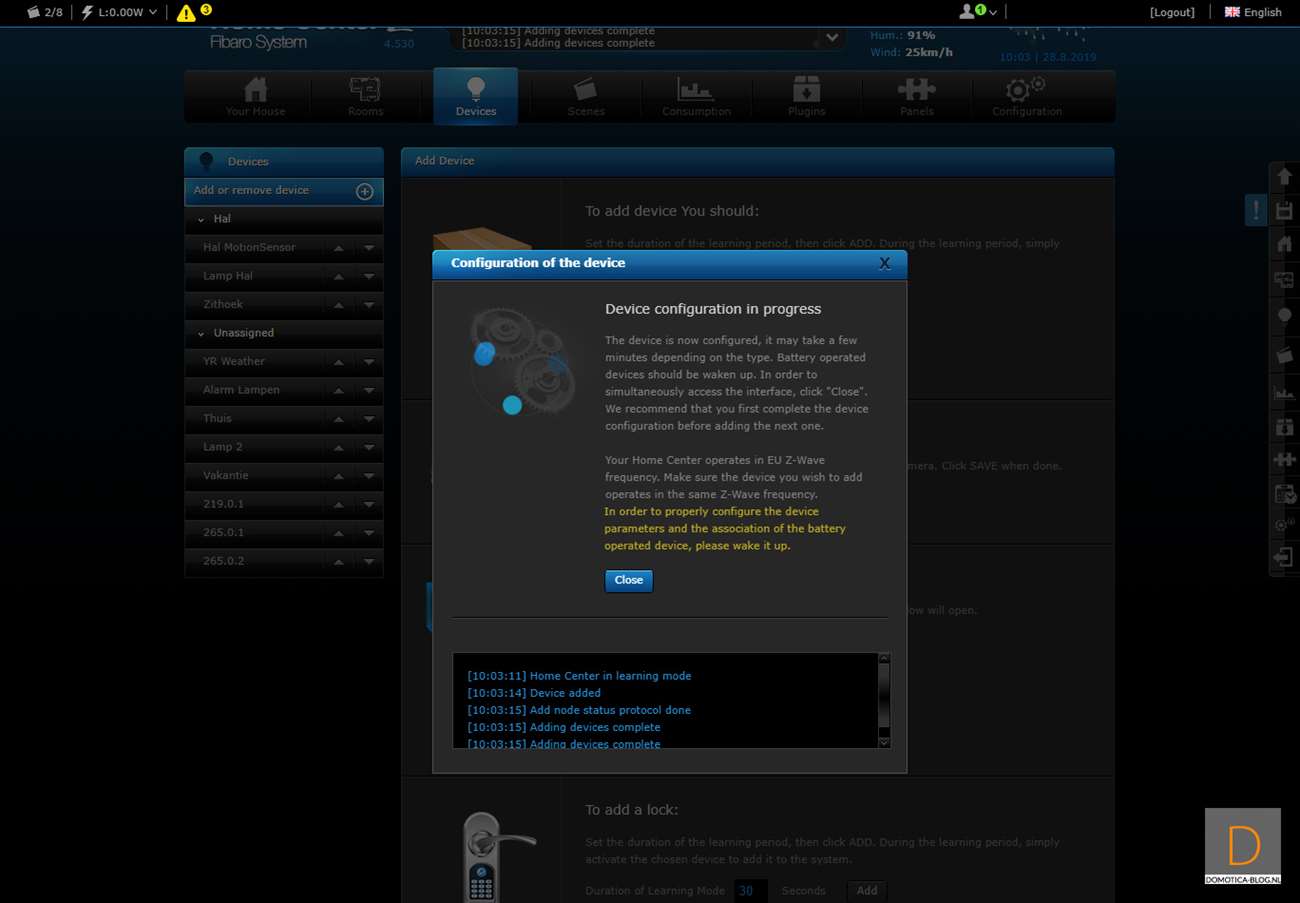Click the panels puzzle icon in right sidebar
1300x903 pixels.
click(x=1285, y=460)
